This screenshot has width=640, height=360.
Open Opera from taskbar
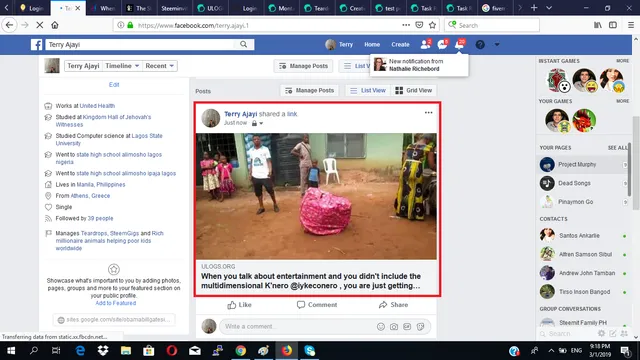coord(172,351)
